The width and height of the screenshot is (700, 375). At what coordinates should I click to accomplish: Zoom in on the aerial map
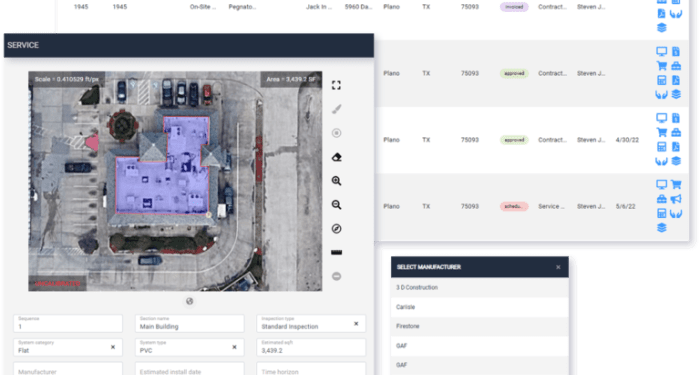337,181
